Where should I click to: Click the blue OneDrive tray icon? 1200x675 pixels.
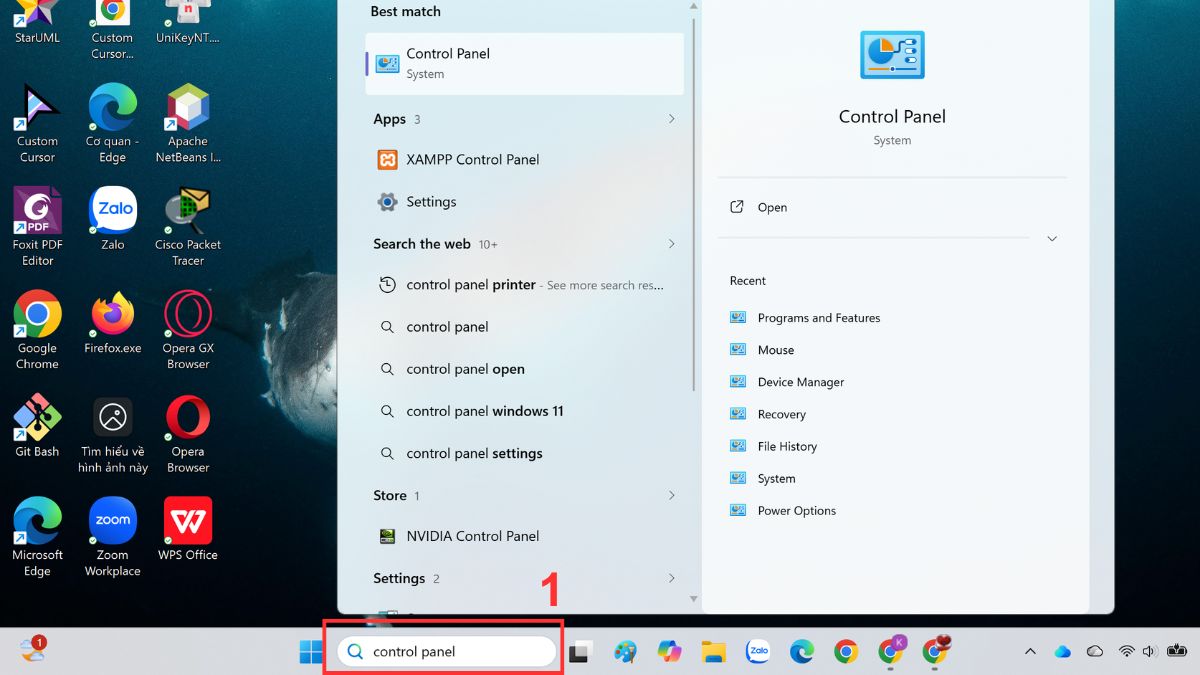[1062, 651]
